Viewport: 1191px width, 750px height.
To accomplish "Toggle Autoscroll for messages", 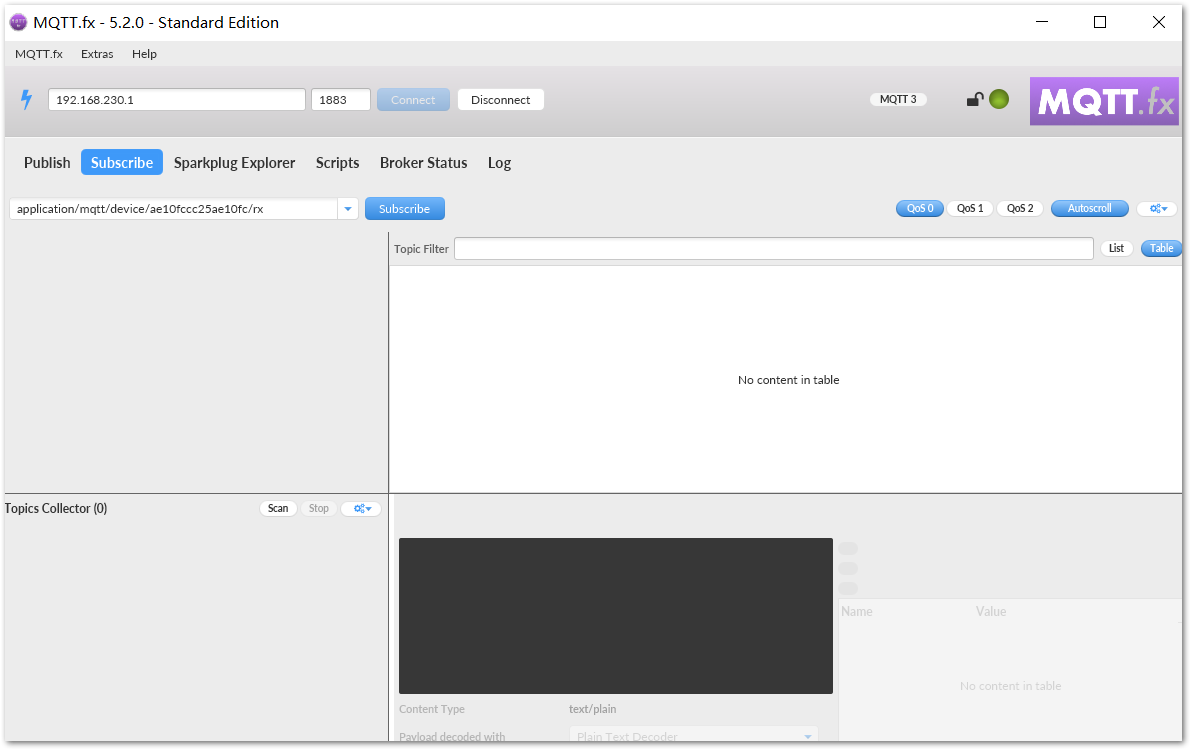I will (x=1089, y=208).
